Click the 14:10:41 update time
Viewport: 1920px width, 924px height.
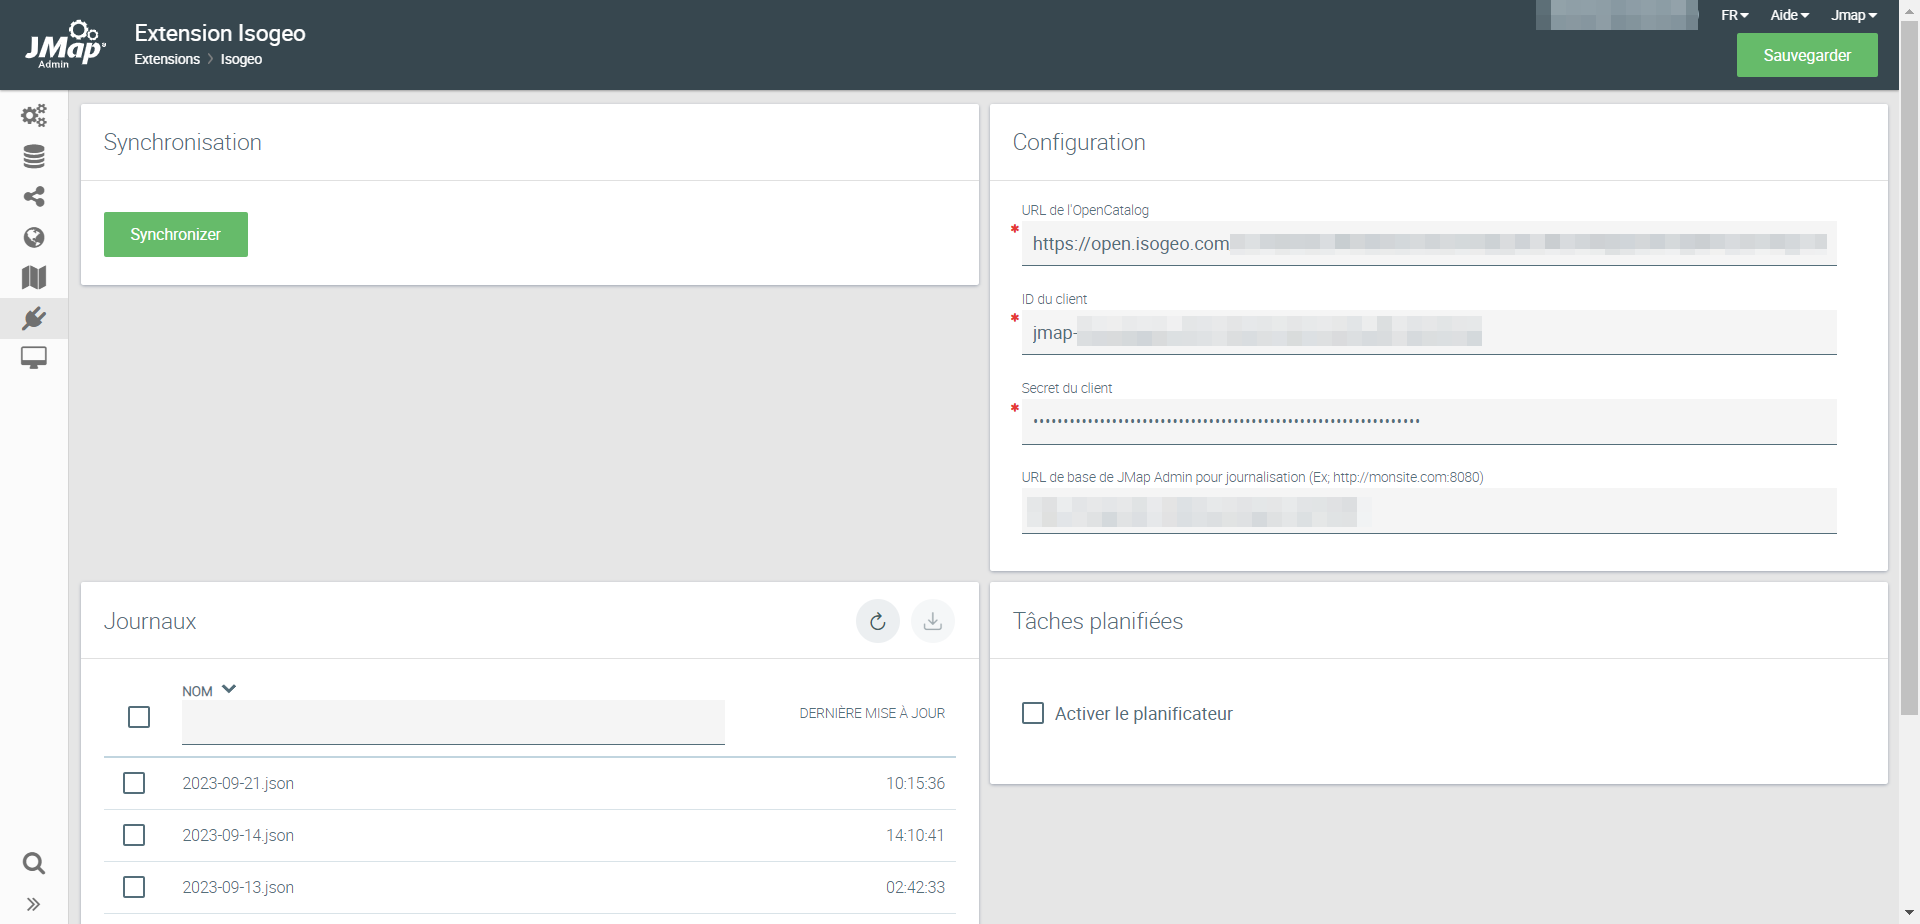(915, 835)
